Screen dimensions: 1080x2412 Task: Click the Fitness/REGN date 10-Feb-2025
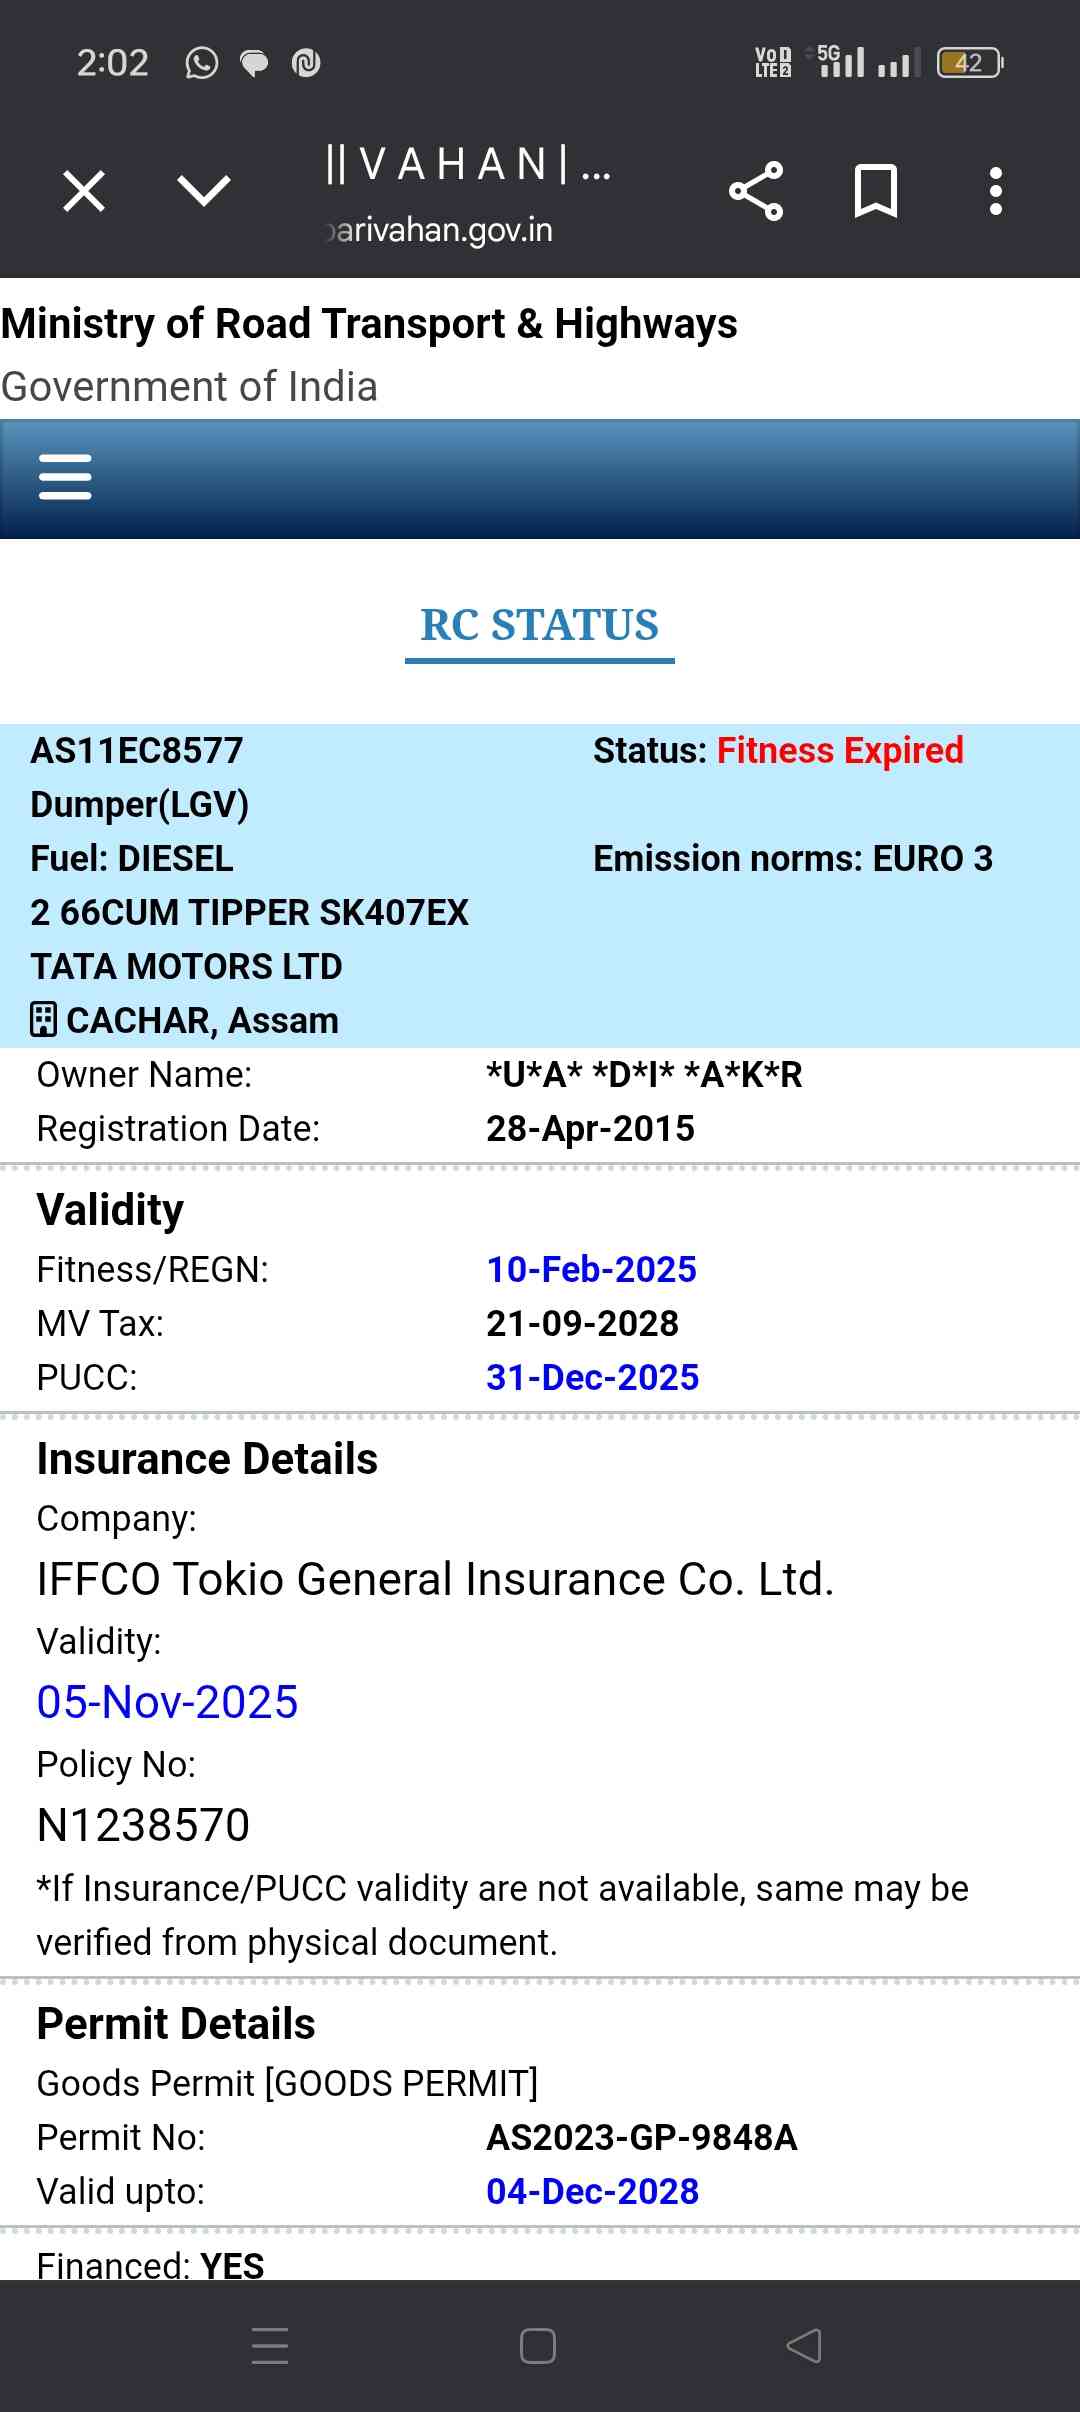click(591, 1269)
